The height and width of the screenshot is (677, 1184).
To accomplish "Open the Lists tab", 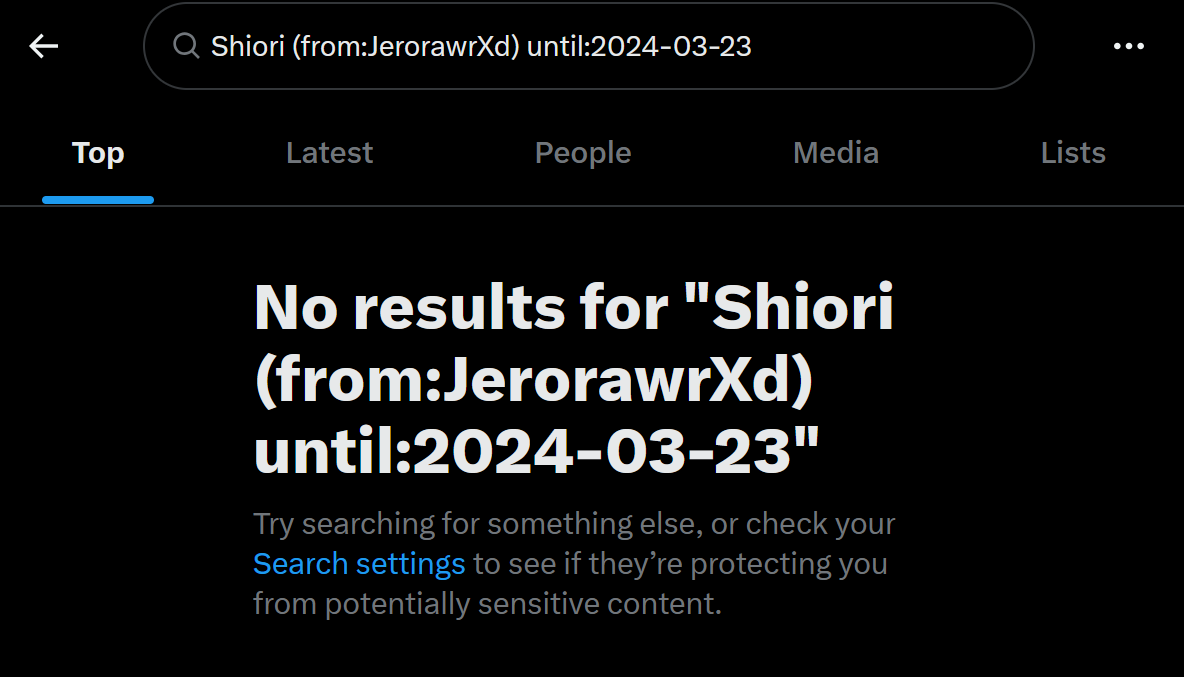I will click(x=1073, y=153).
